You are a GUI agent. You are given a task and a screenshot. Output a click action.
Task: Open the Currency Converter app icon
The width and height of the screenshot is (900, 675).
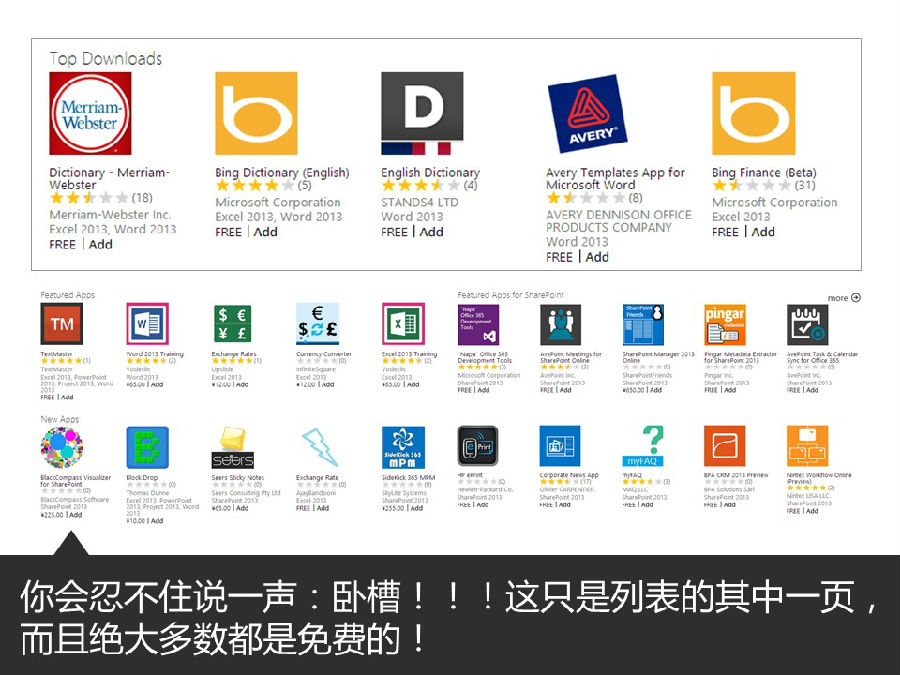coord(317,324)
